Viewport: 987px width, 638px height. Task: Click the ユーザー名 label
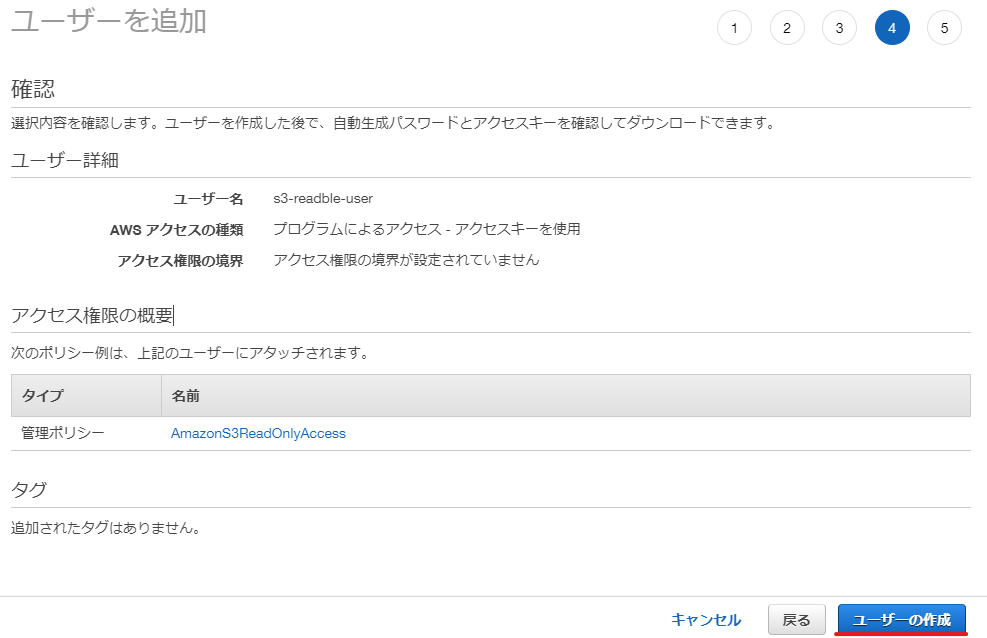(208, 199)
